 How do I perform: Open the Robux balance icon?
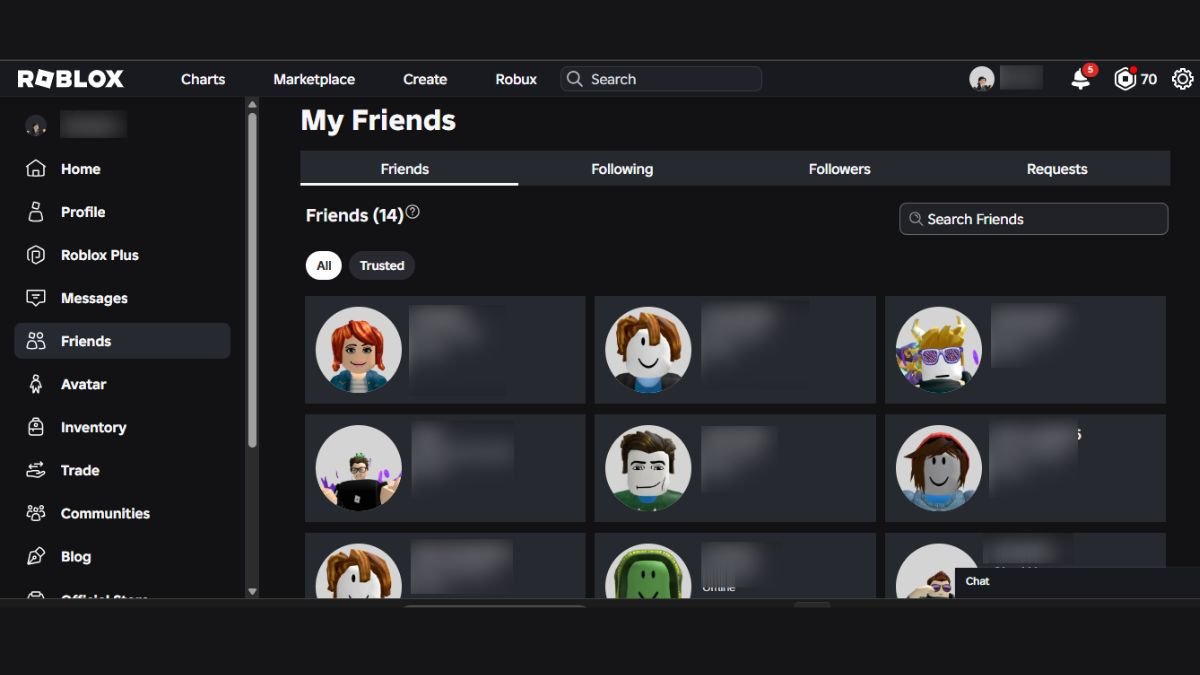tap(1126, 79)
